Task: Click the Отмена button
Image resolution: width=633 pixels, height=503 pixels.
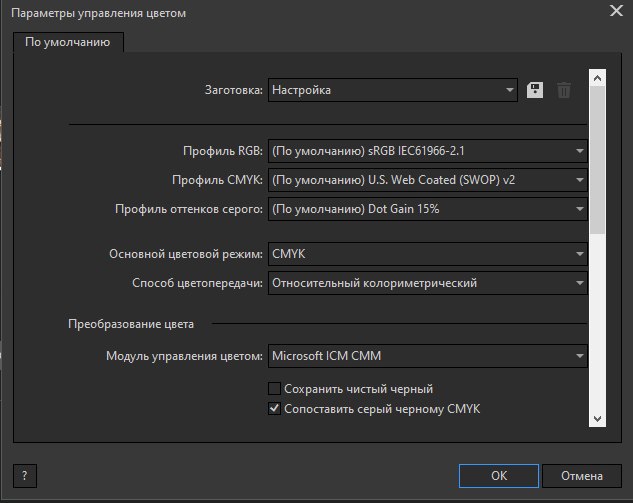Action: click(x=581, y=476)
